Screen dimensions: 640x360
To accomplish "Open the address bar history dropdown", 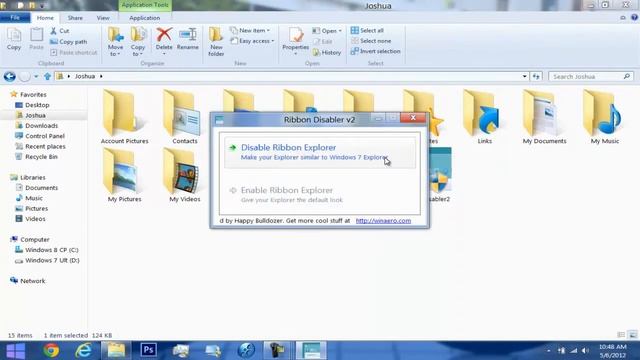I will coord(524,76).
